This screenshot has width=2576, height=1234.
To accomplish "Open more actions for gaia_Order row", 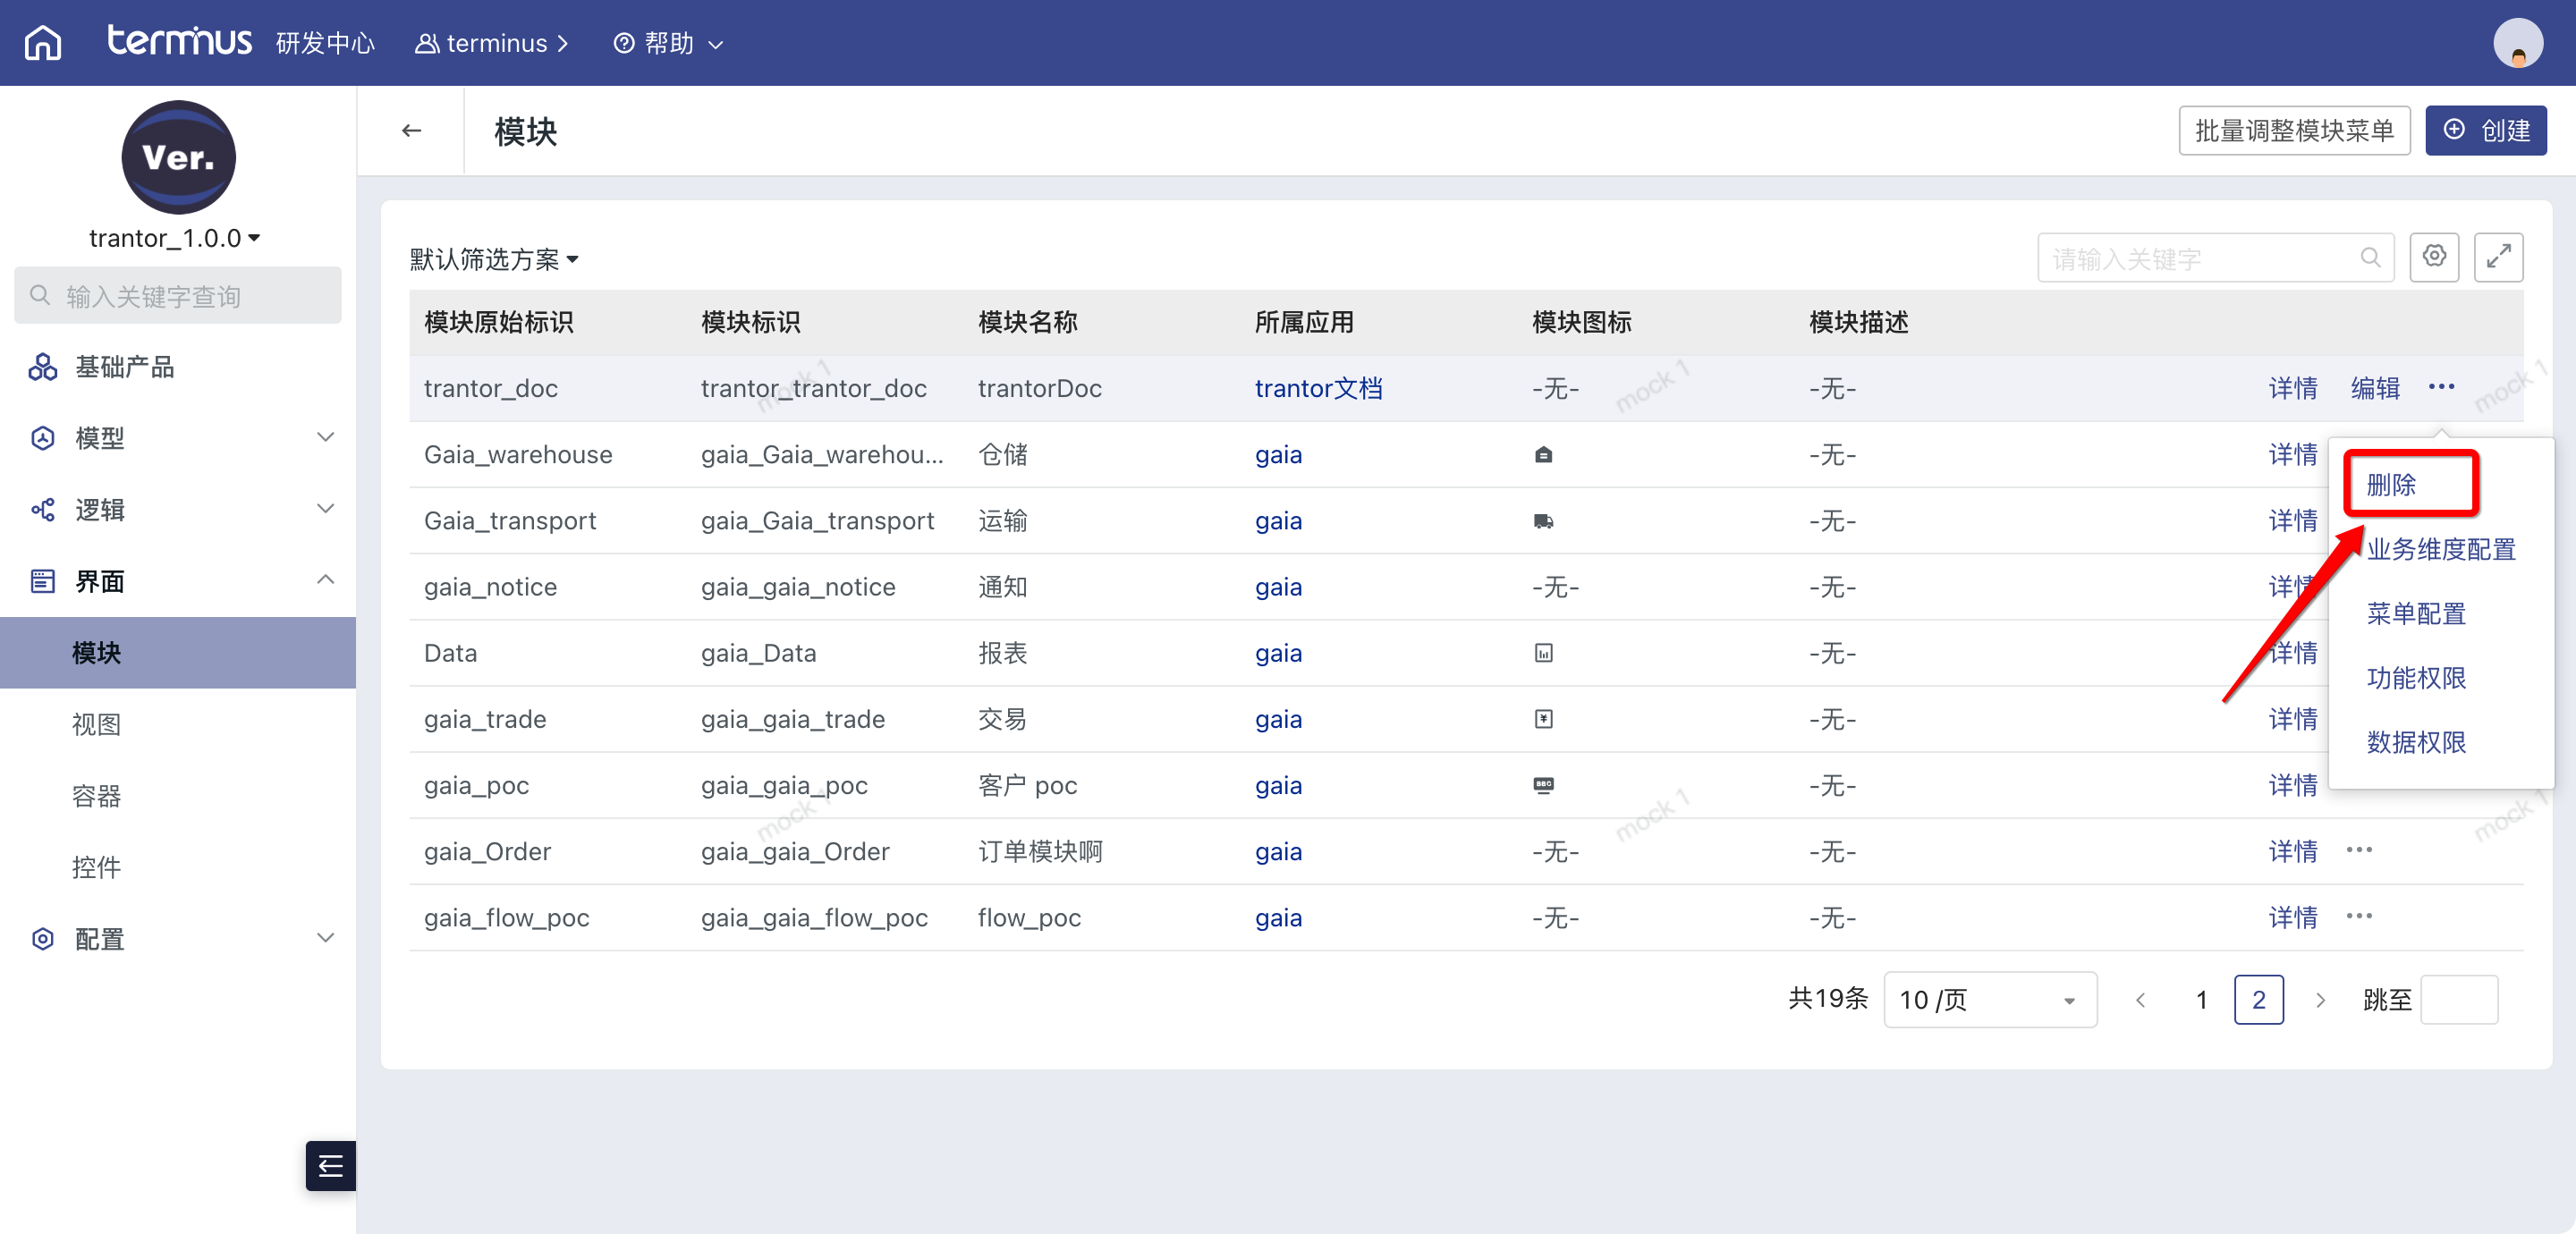I will click(x=2359, y=850).
